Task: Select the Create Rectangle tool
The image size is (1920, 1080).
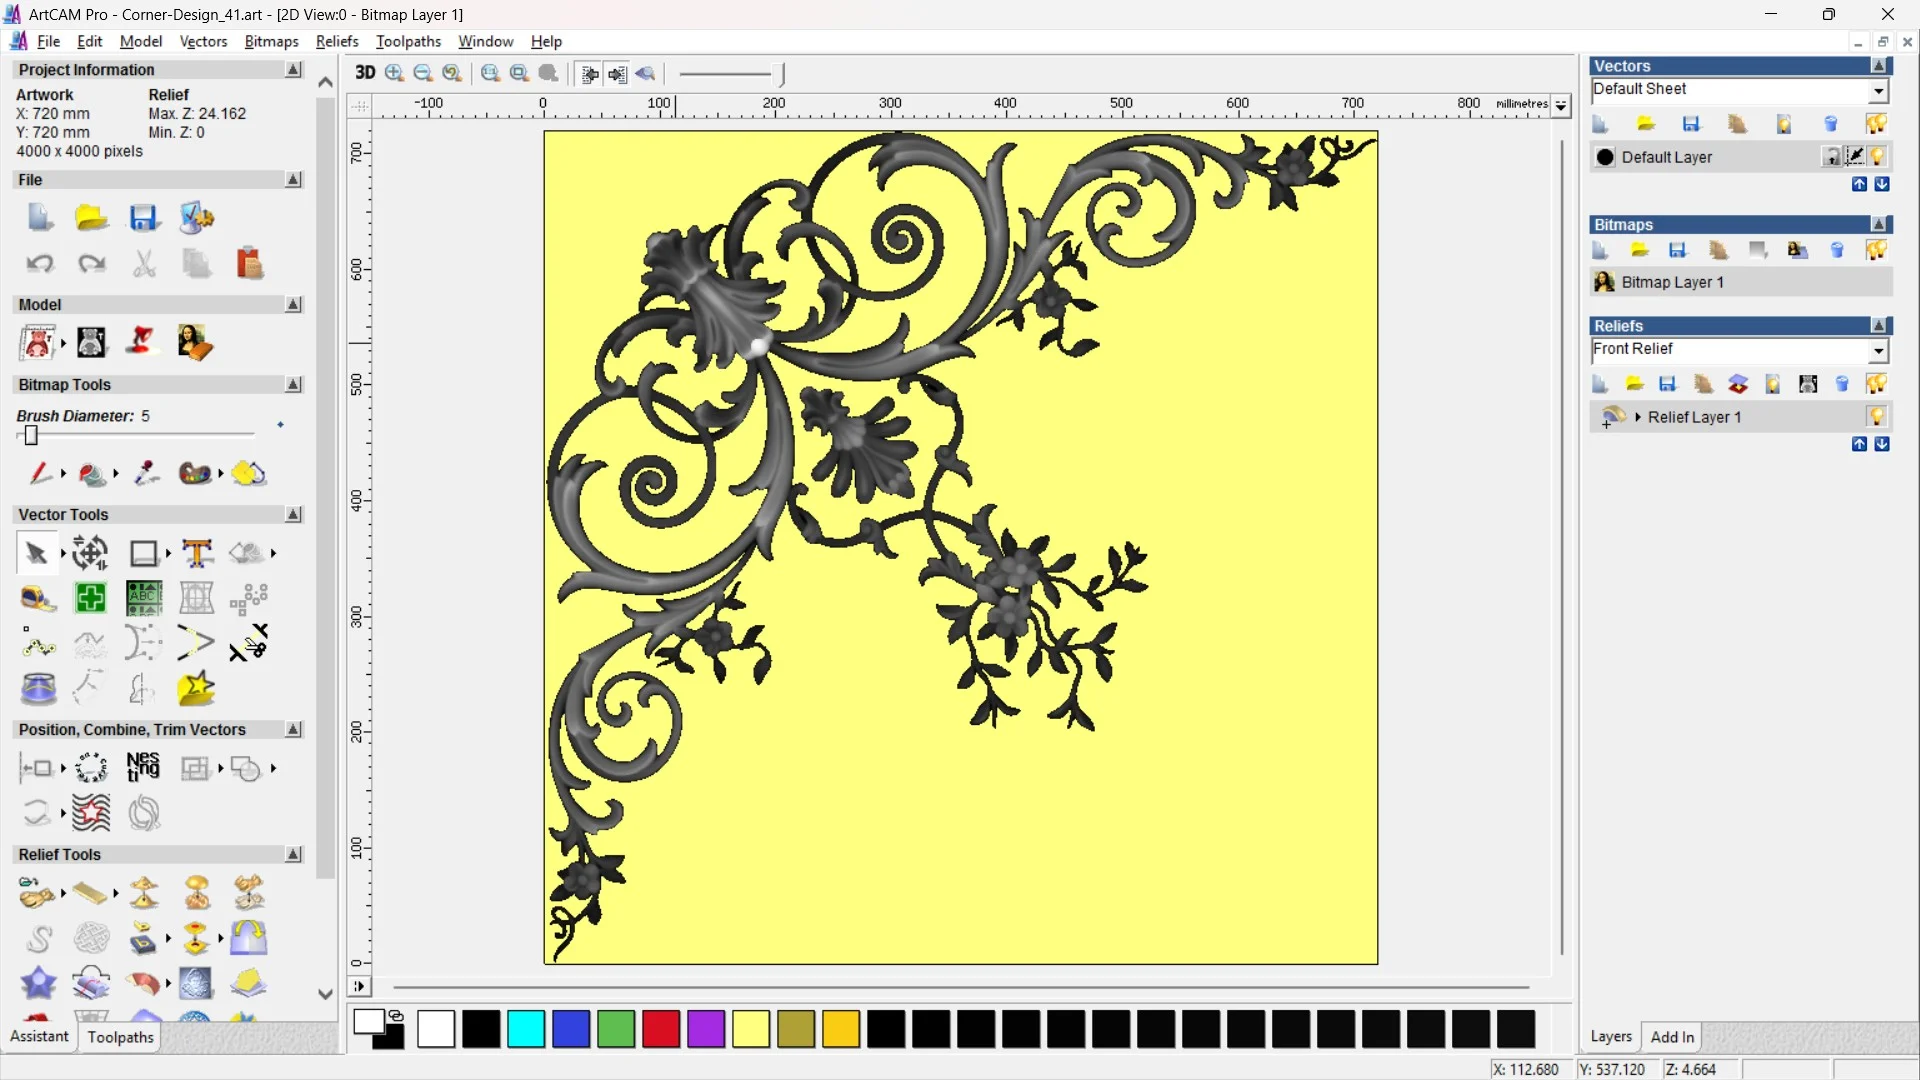Action: [x=145, y=553]
